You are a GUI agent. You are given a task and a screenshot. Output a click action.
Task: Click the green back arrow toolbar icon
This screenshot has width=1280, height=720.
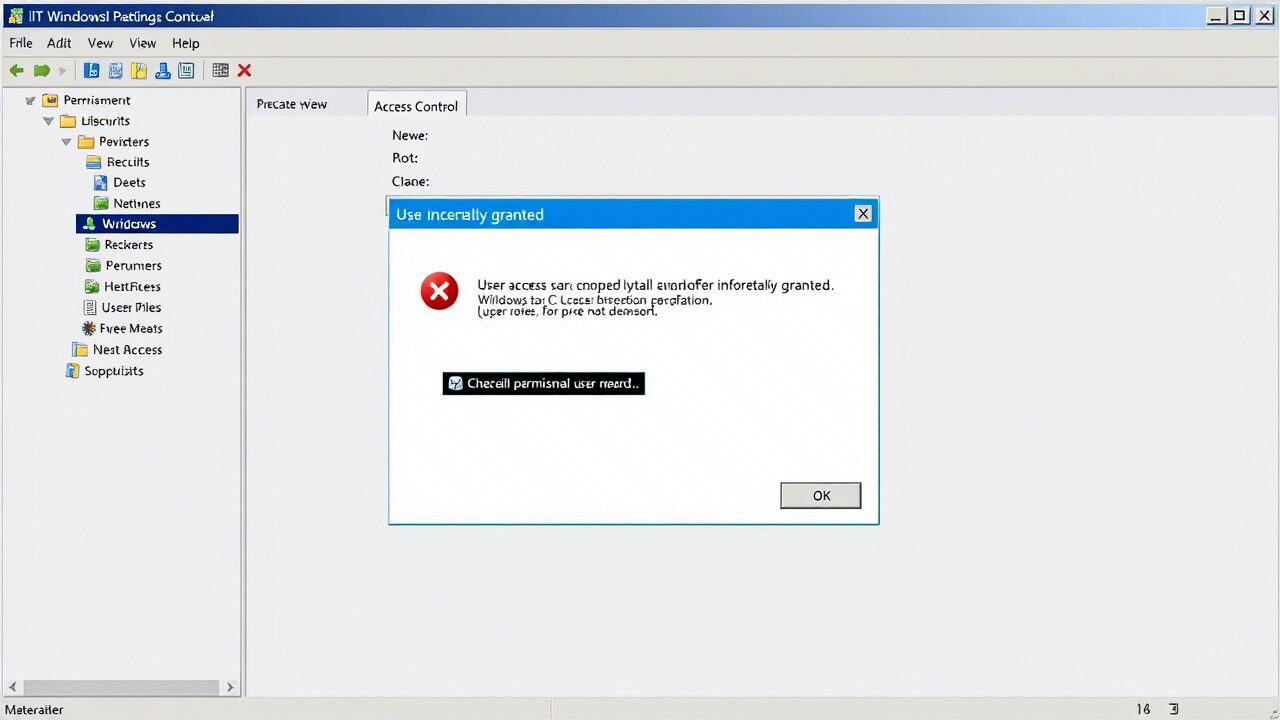pyautogui.click(x=16, y=71)
